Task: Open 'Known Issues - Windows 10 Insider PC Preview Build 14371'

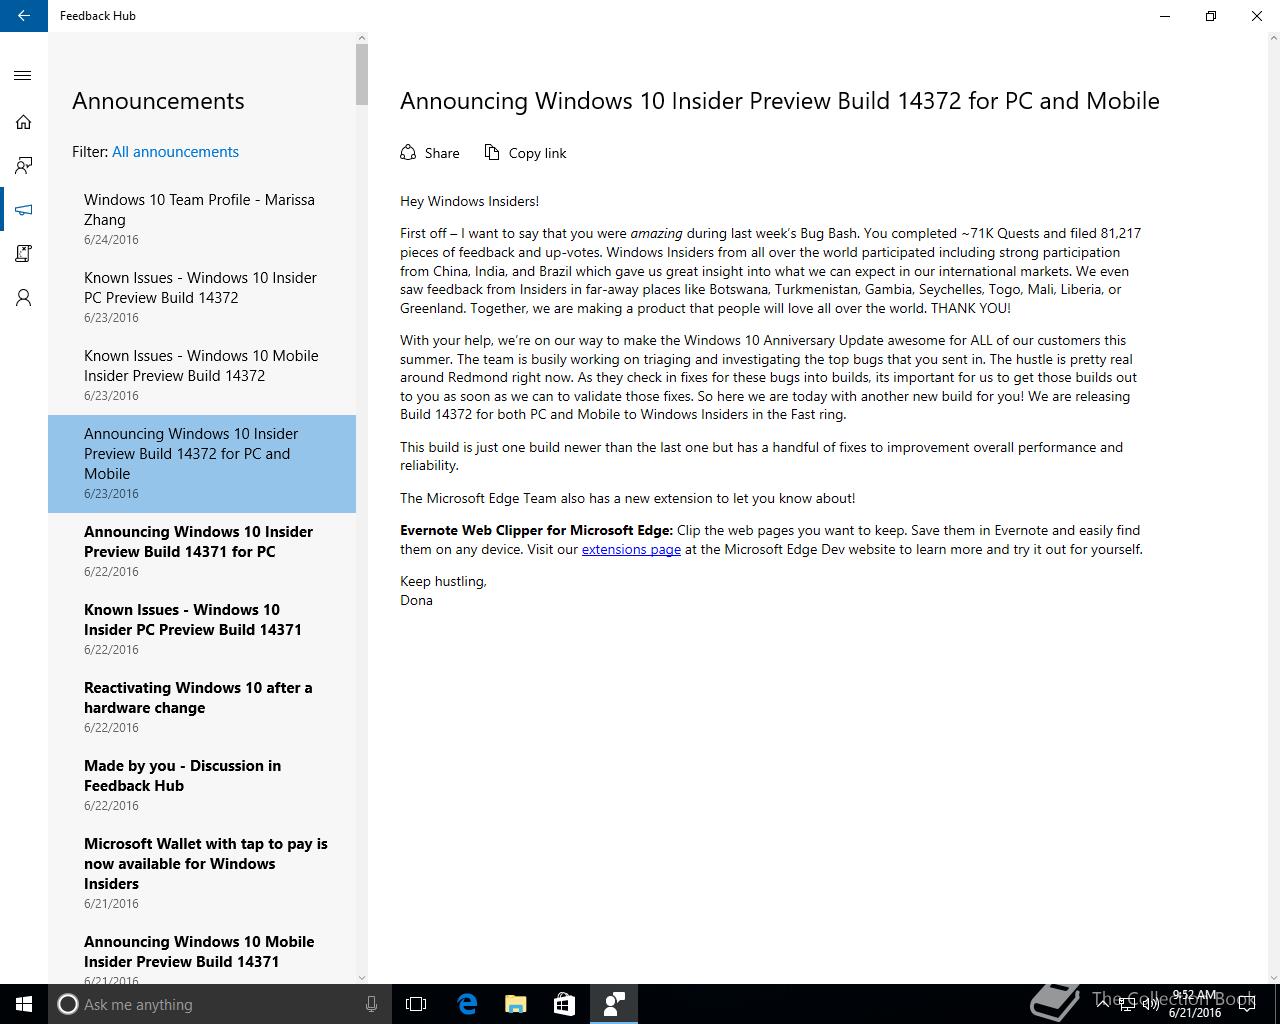Action: [x=202, y=630]
